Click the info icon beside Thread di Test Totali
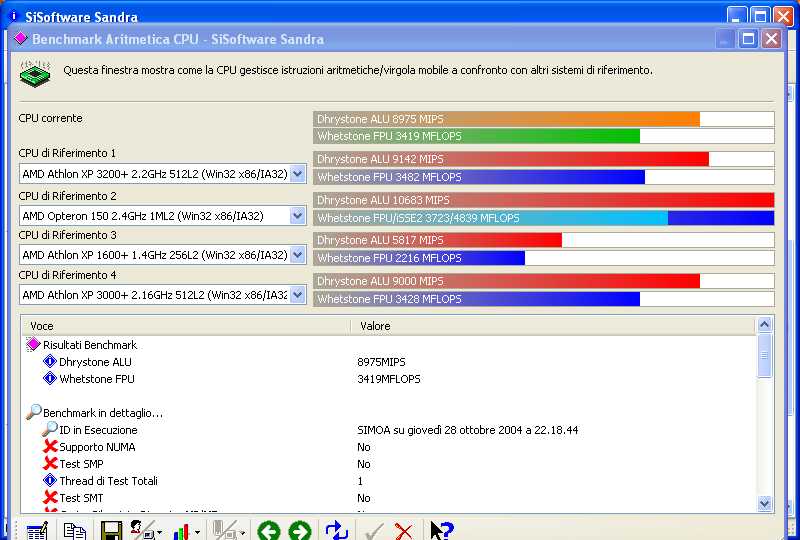This screenshot has height=540, width=800. (x=49, y=480)
